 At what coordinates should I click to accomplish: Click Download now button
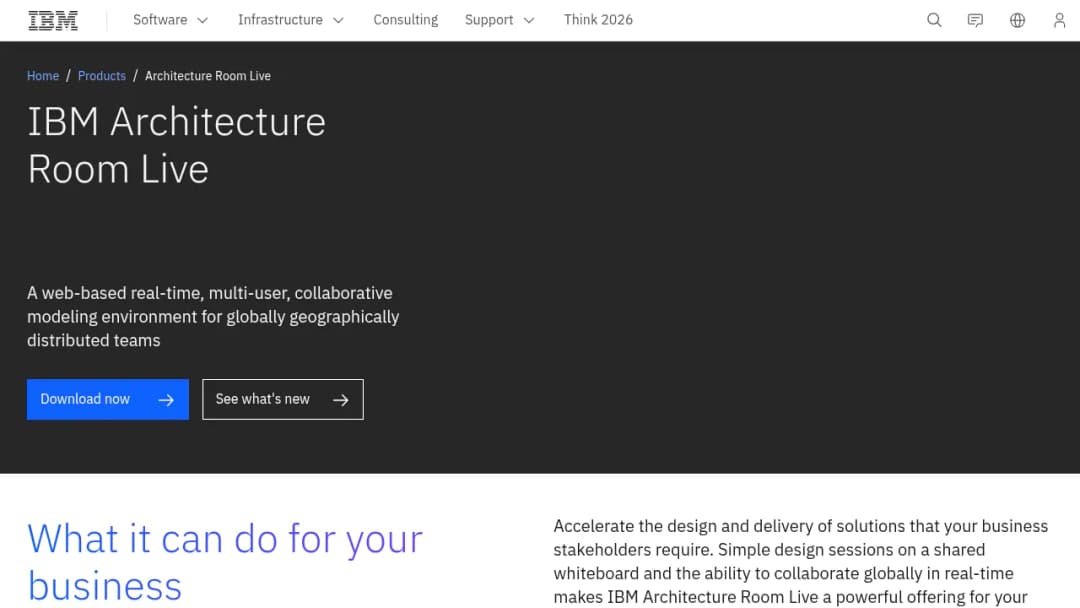coord(107,399)
